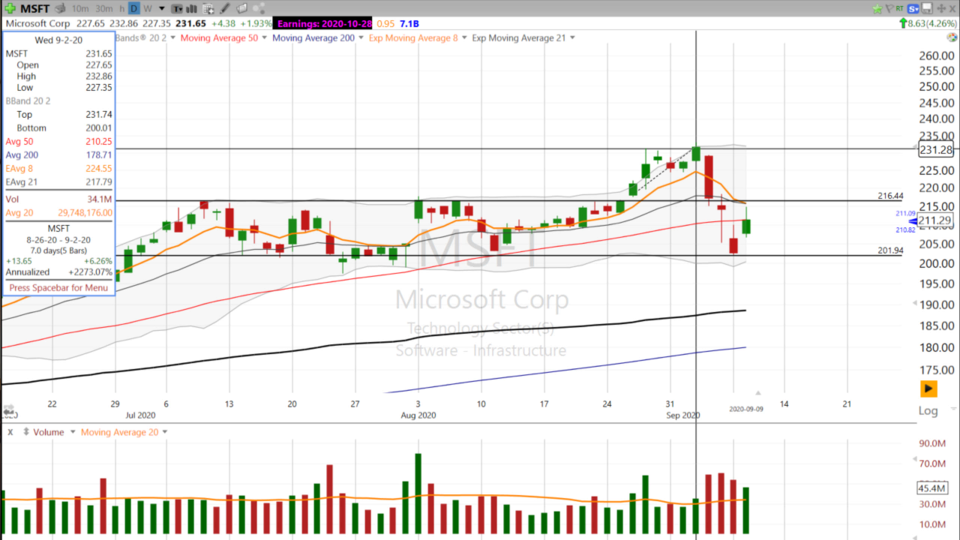Select the Daily (D) timeframe
Viewport: 960px width, 540px height.
132,7
